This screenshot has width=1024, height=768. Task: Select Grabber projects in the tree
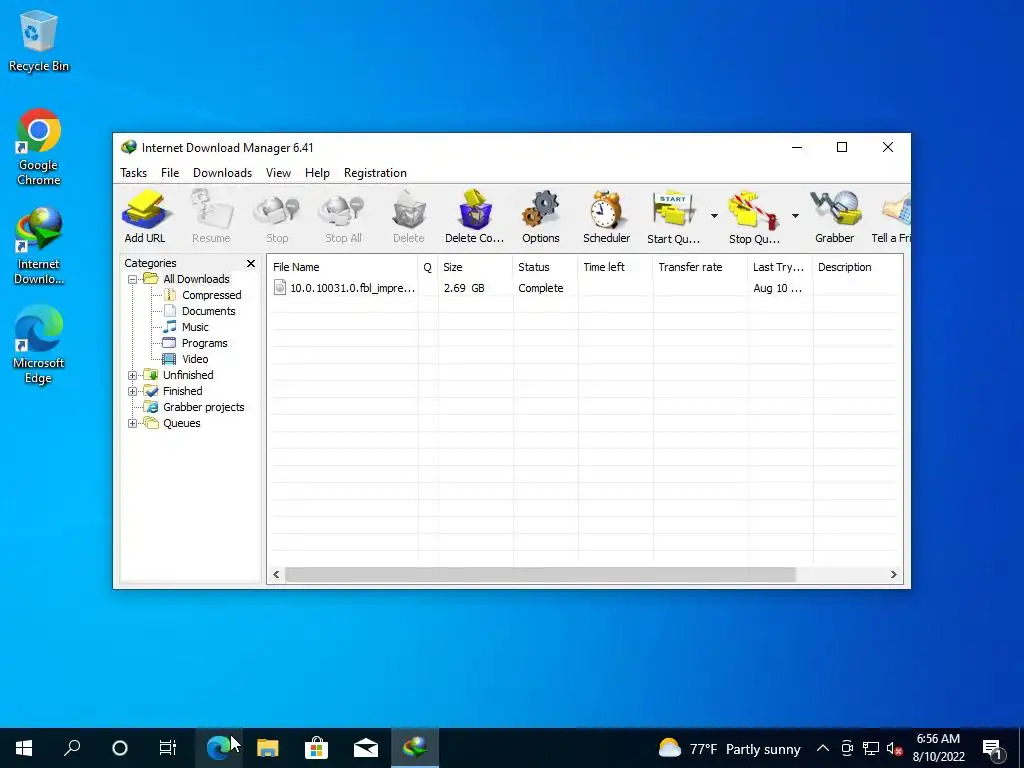pyautogui.click(x=203, y=407)
